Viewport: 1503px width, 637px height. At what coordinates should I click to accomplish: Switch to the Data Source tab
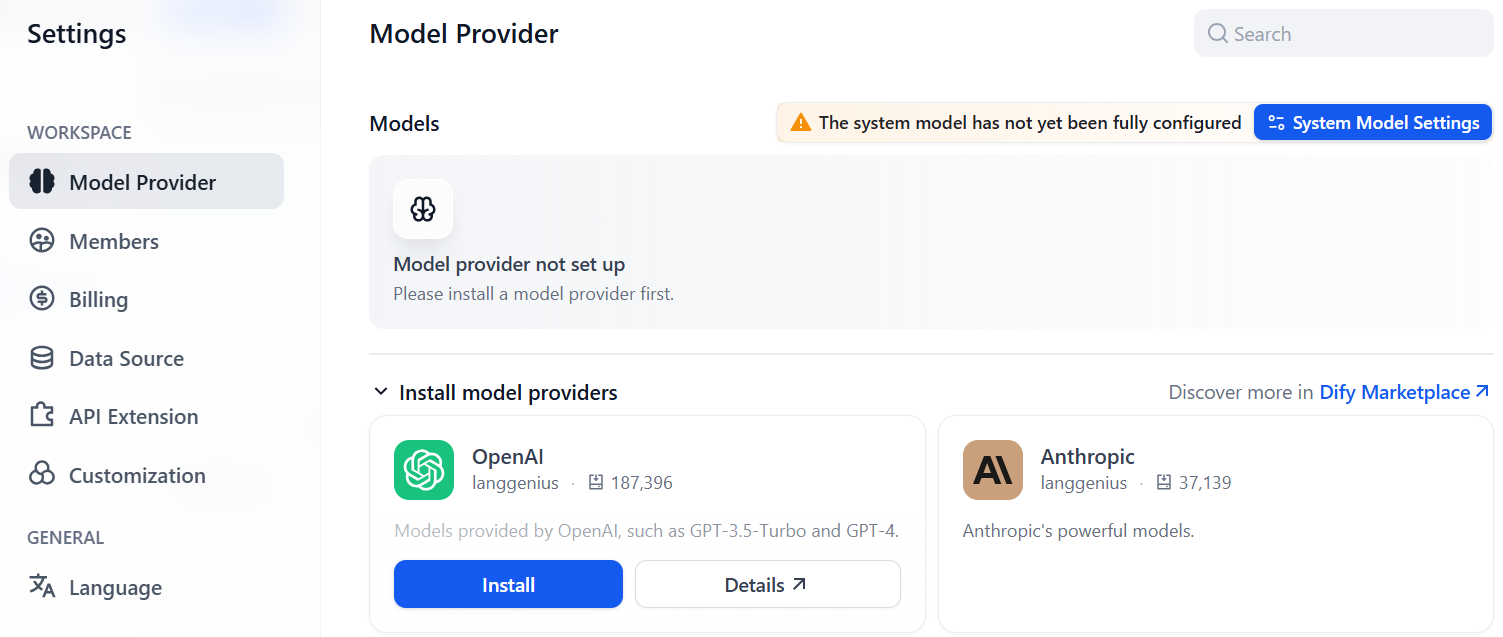[x=126, y=358]
